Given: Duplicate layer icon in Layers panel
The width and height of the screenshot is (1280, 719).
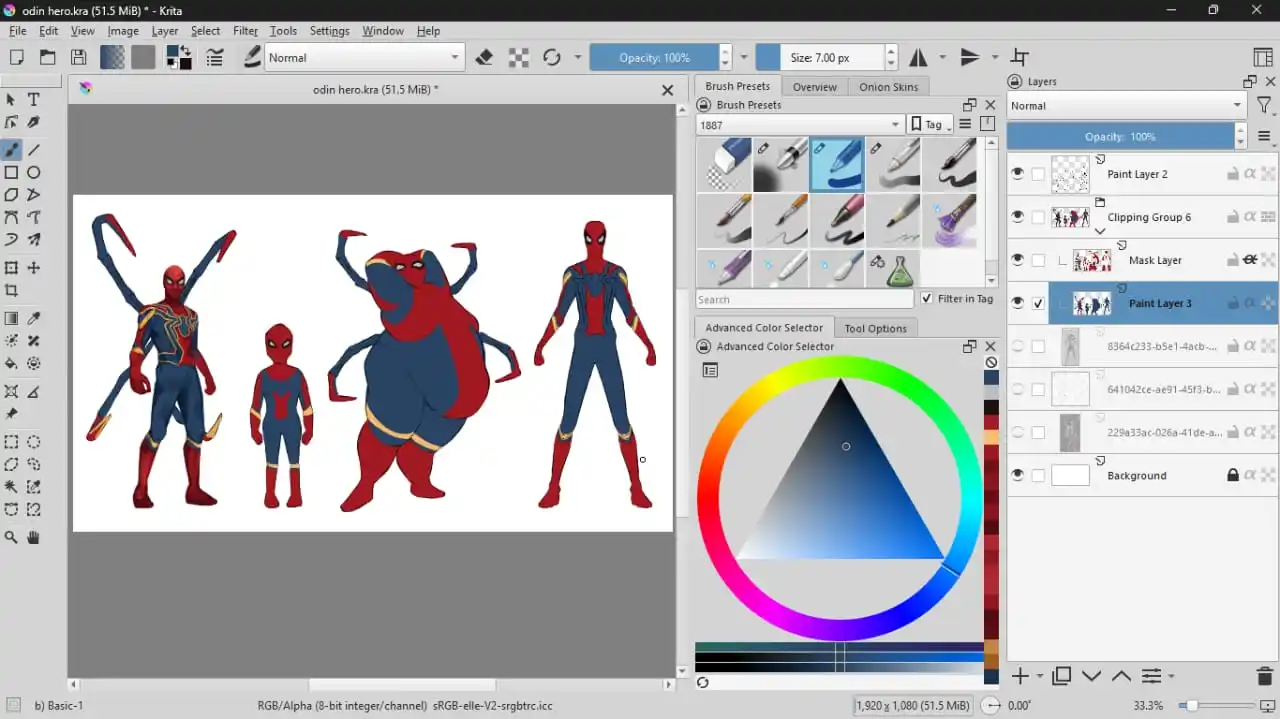Looking at the screenshot, I should click(1061, 676).
